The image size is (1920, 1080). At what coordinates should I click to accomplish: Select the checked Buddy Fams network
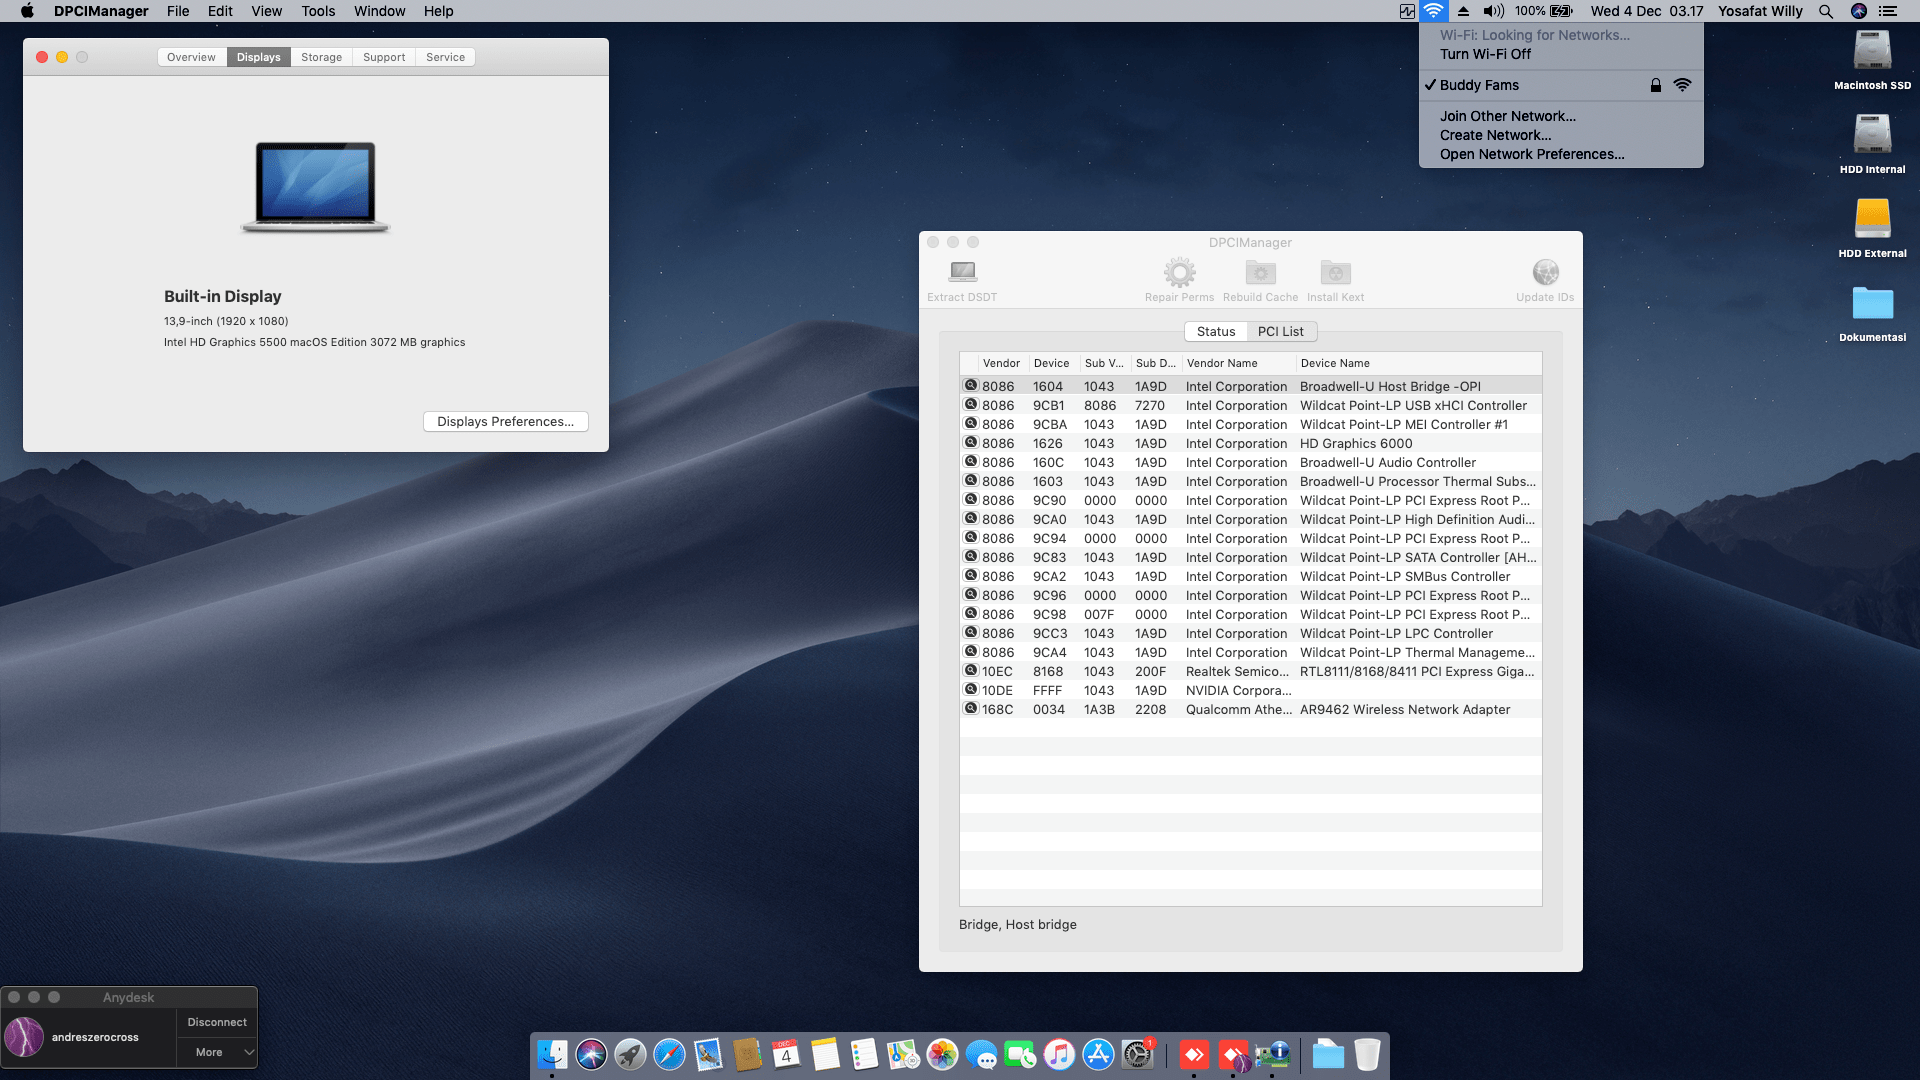click(x=1479, y=85)
